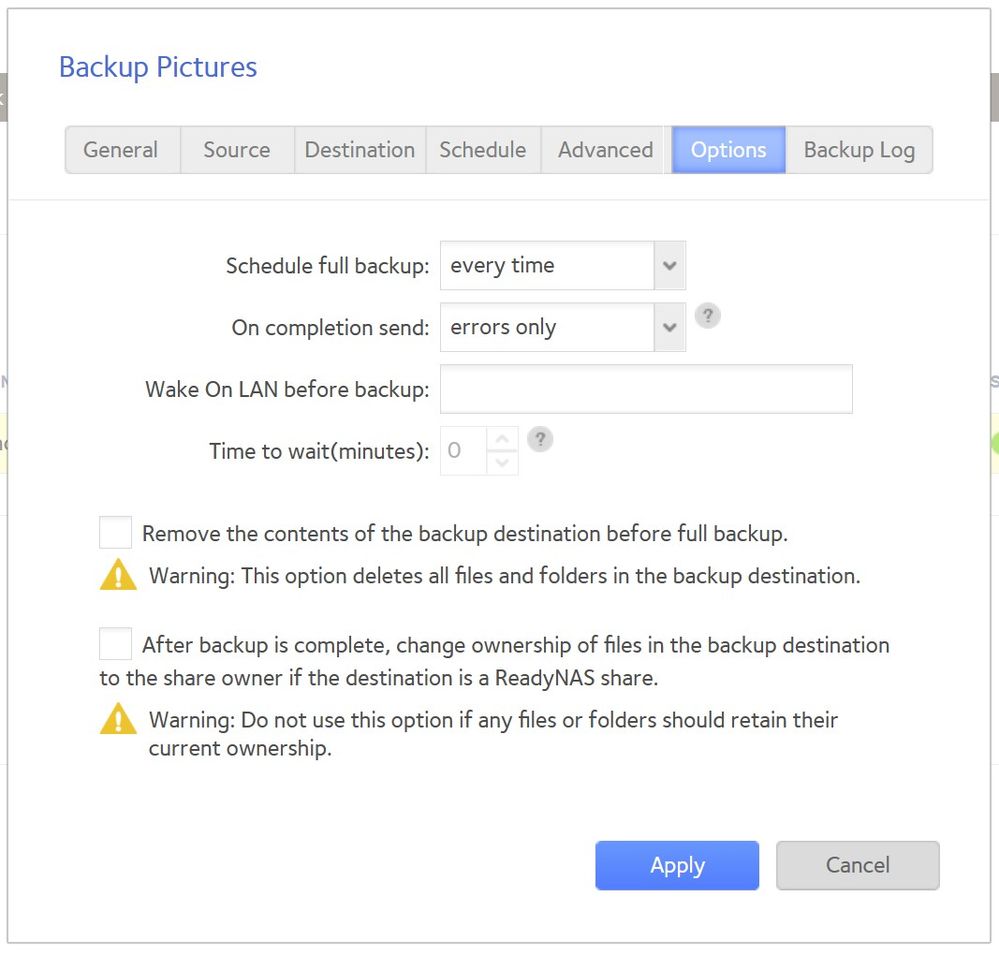Click warning triangle about file ownership

tap(118, 719)
